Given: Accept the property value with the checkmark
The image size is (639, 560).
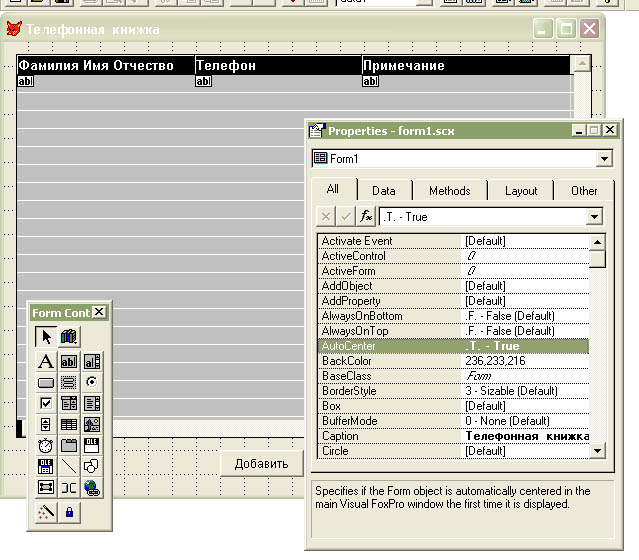Looking at the screenshot, I should (x=346, y=216).
